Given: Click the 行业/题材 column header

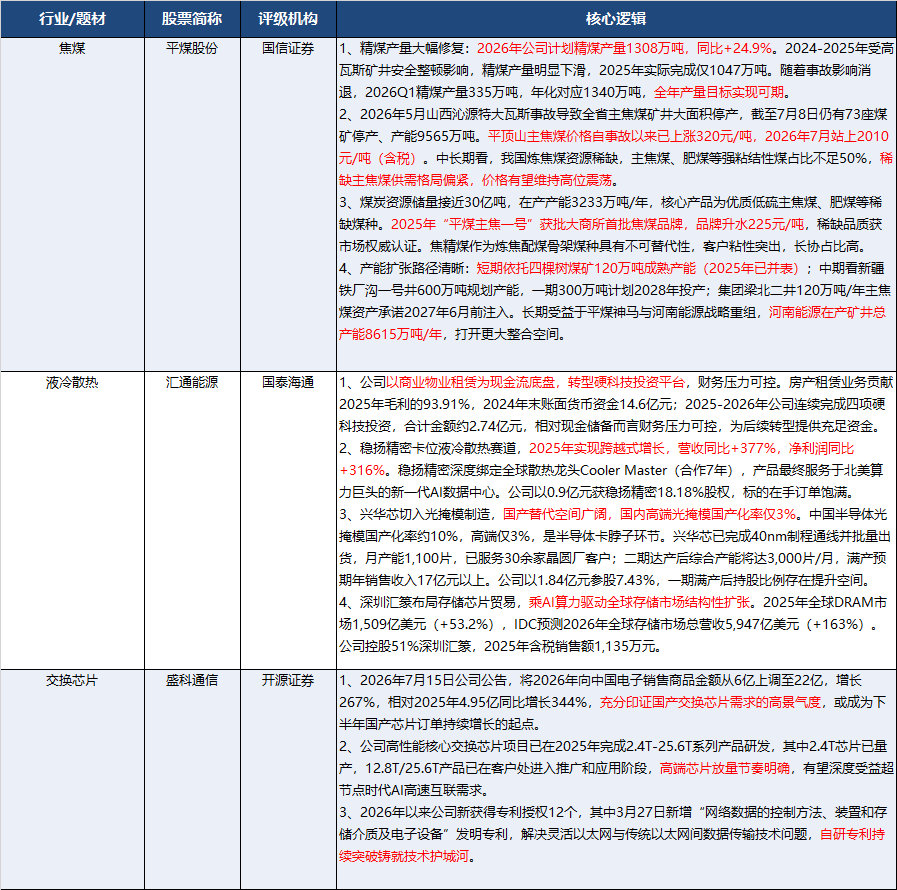Looking at the screenshot, I should [x=72, y=19].
